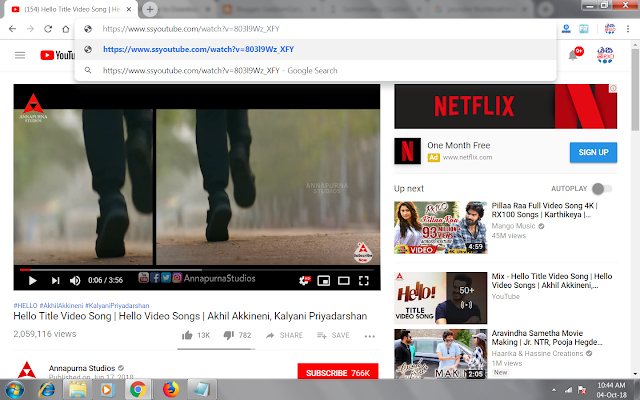Screen dimensions: 640x400
Task: Click the Mango Music channel name
Action: click(x=513, y=226)
